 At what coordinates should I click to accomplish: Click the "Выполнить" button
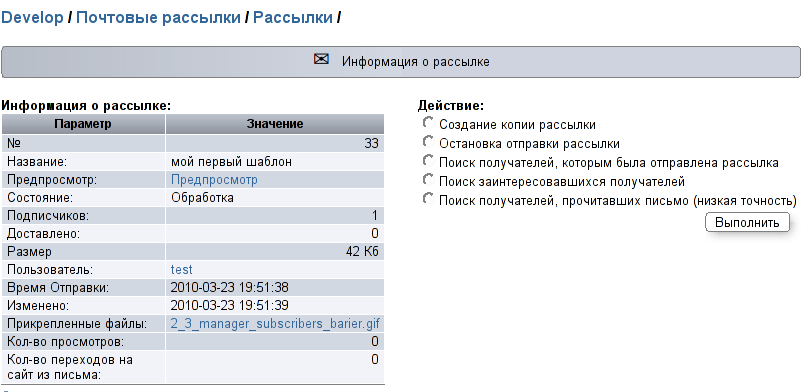point(747,223)
